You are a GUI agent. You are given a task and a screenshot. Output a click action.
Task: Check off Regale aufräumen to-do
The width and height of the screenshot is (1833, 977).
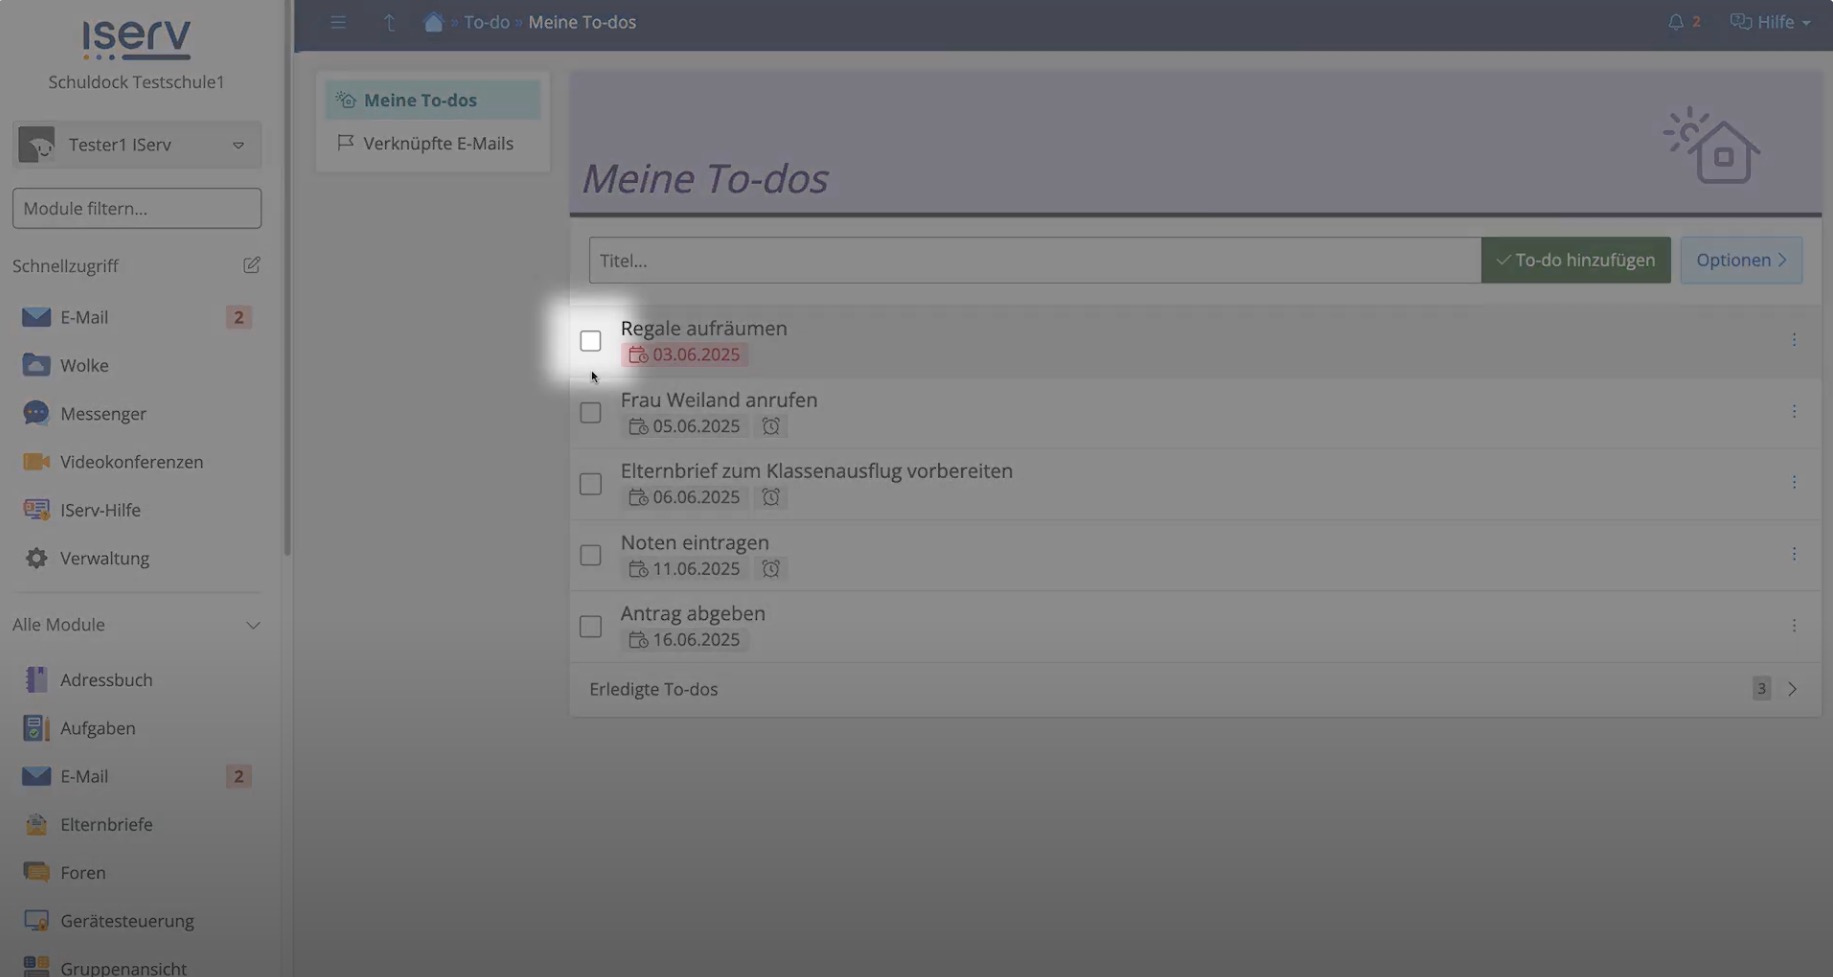590,341
